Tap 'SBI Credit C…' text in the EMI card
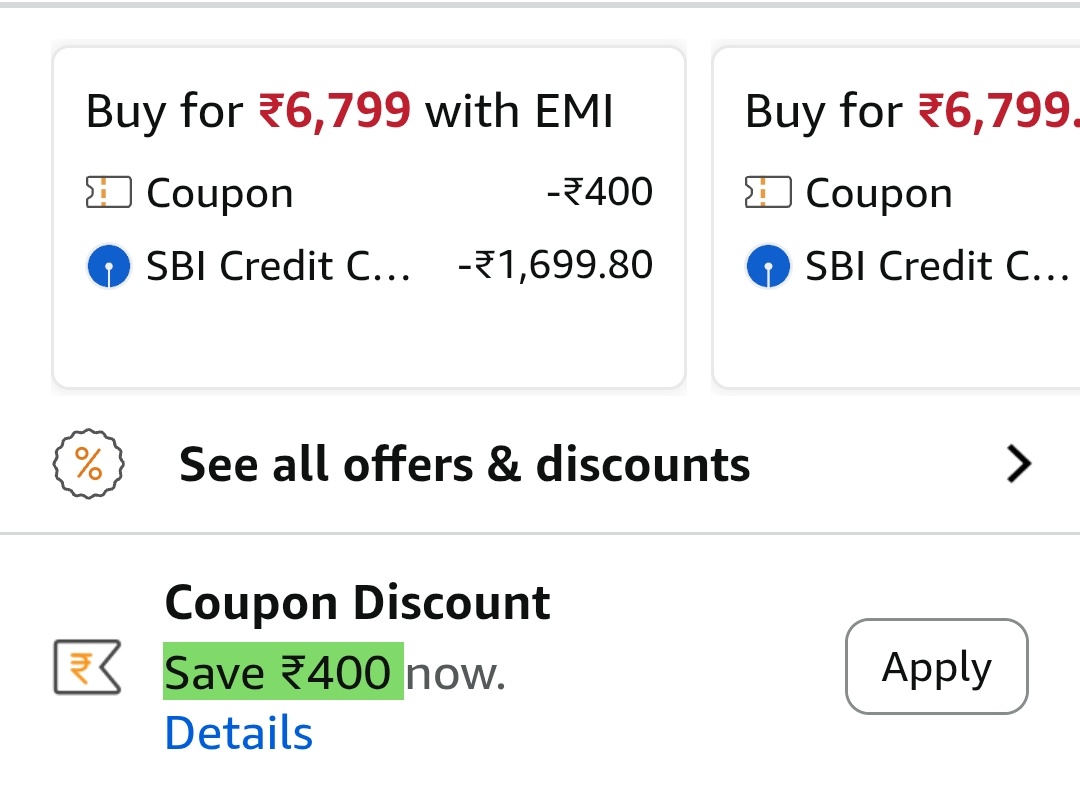Viewport: 1080px width, 794px height. 279,267
